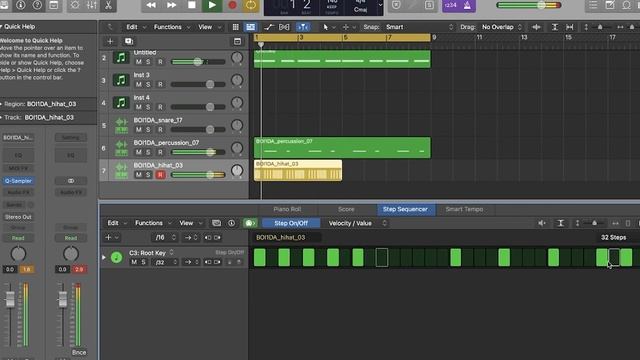Solo the Inst 4 track
Viewport: 640px width, 360px height.
click(x=148, y=107)
